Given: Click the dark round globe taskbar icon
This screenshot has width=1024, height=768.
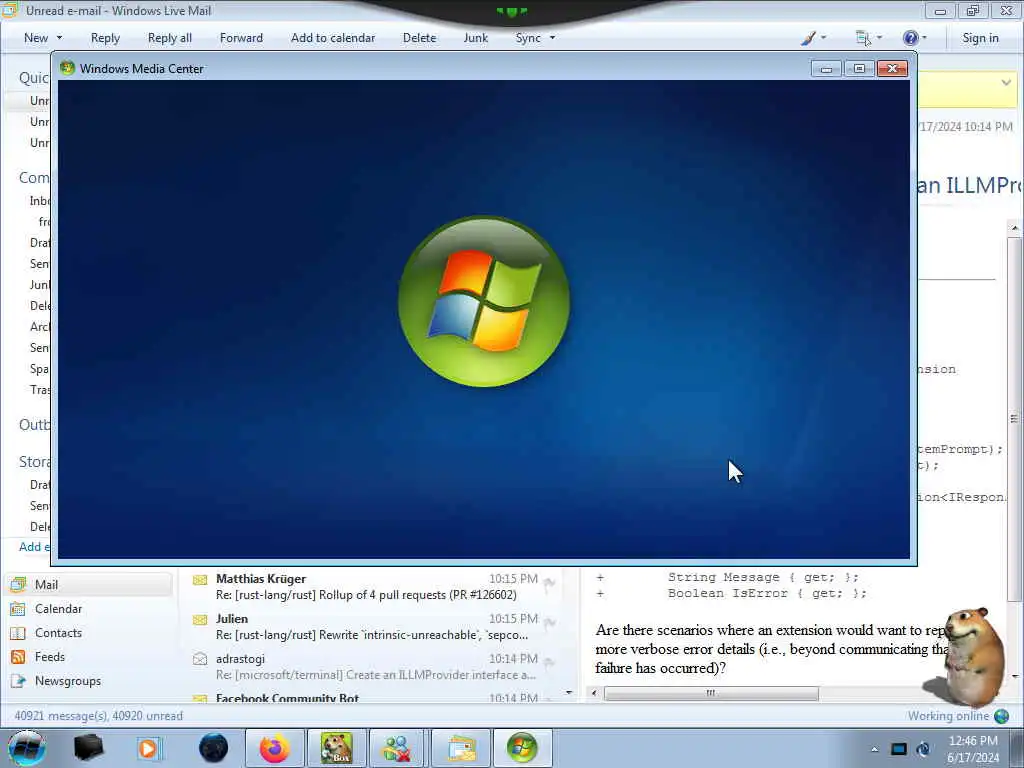Looking at the screenshot, I should click(x=214, y=748).
